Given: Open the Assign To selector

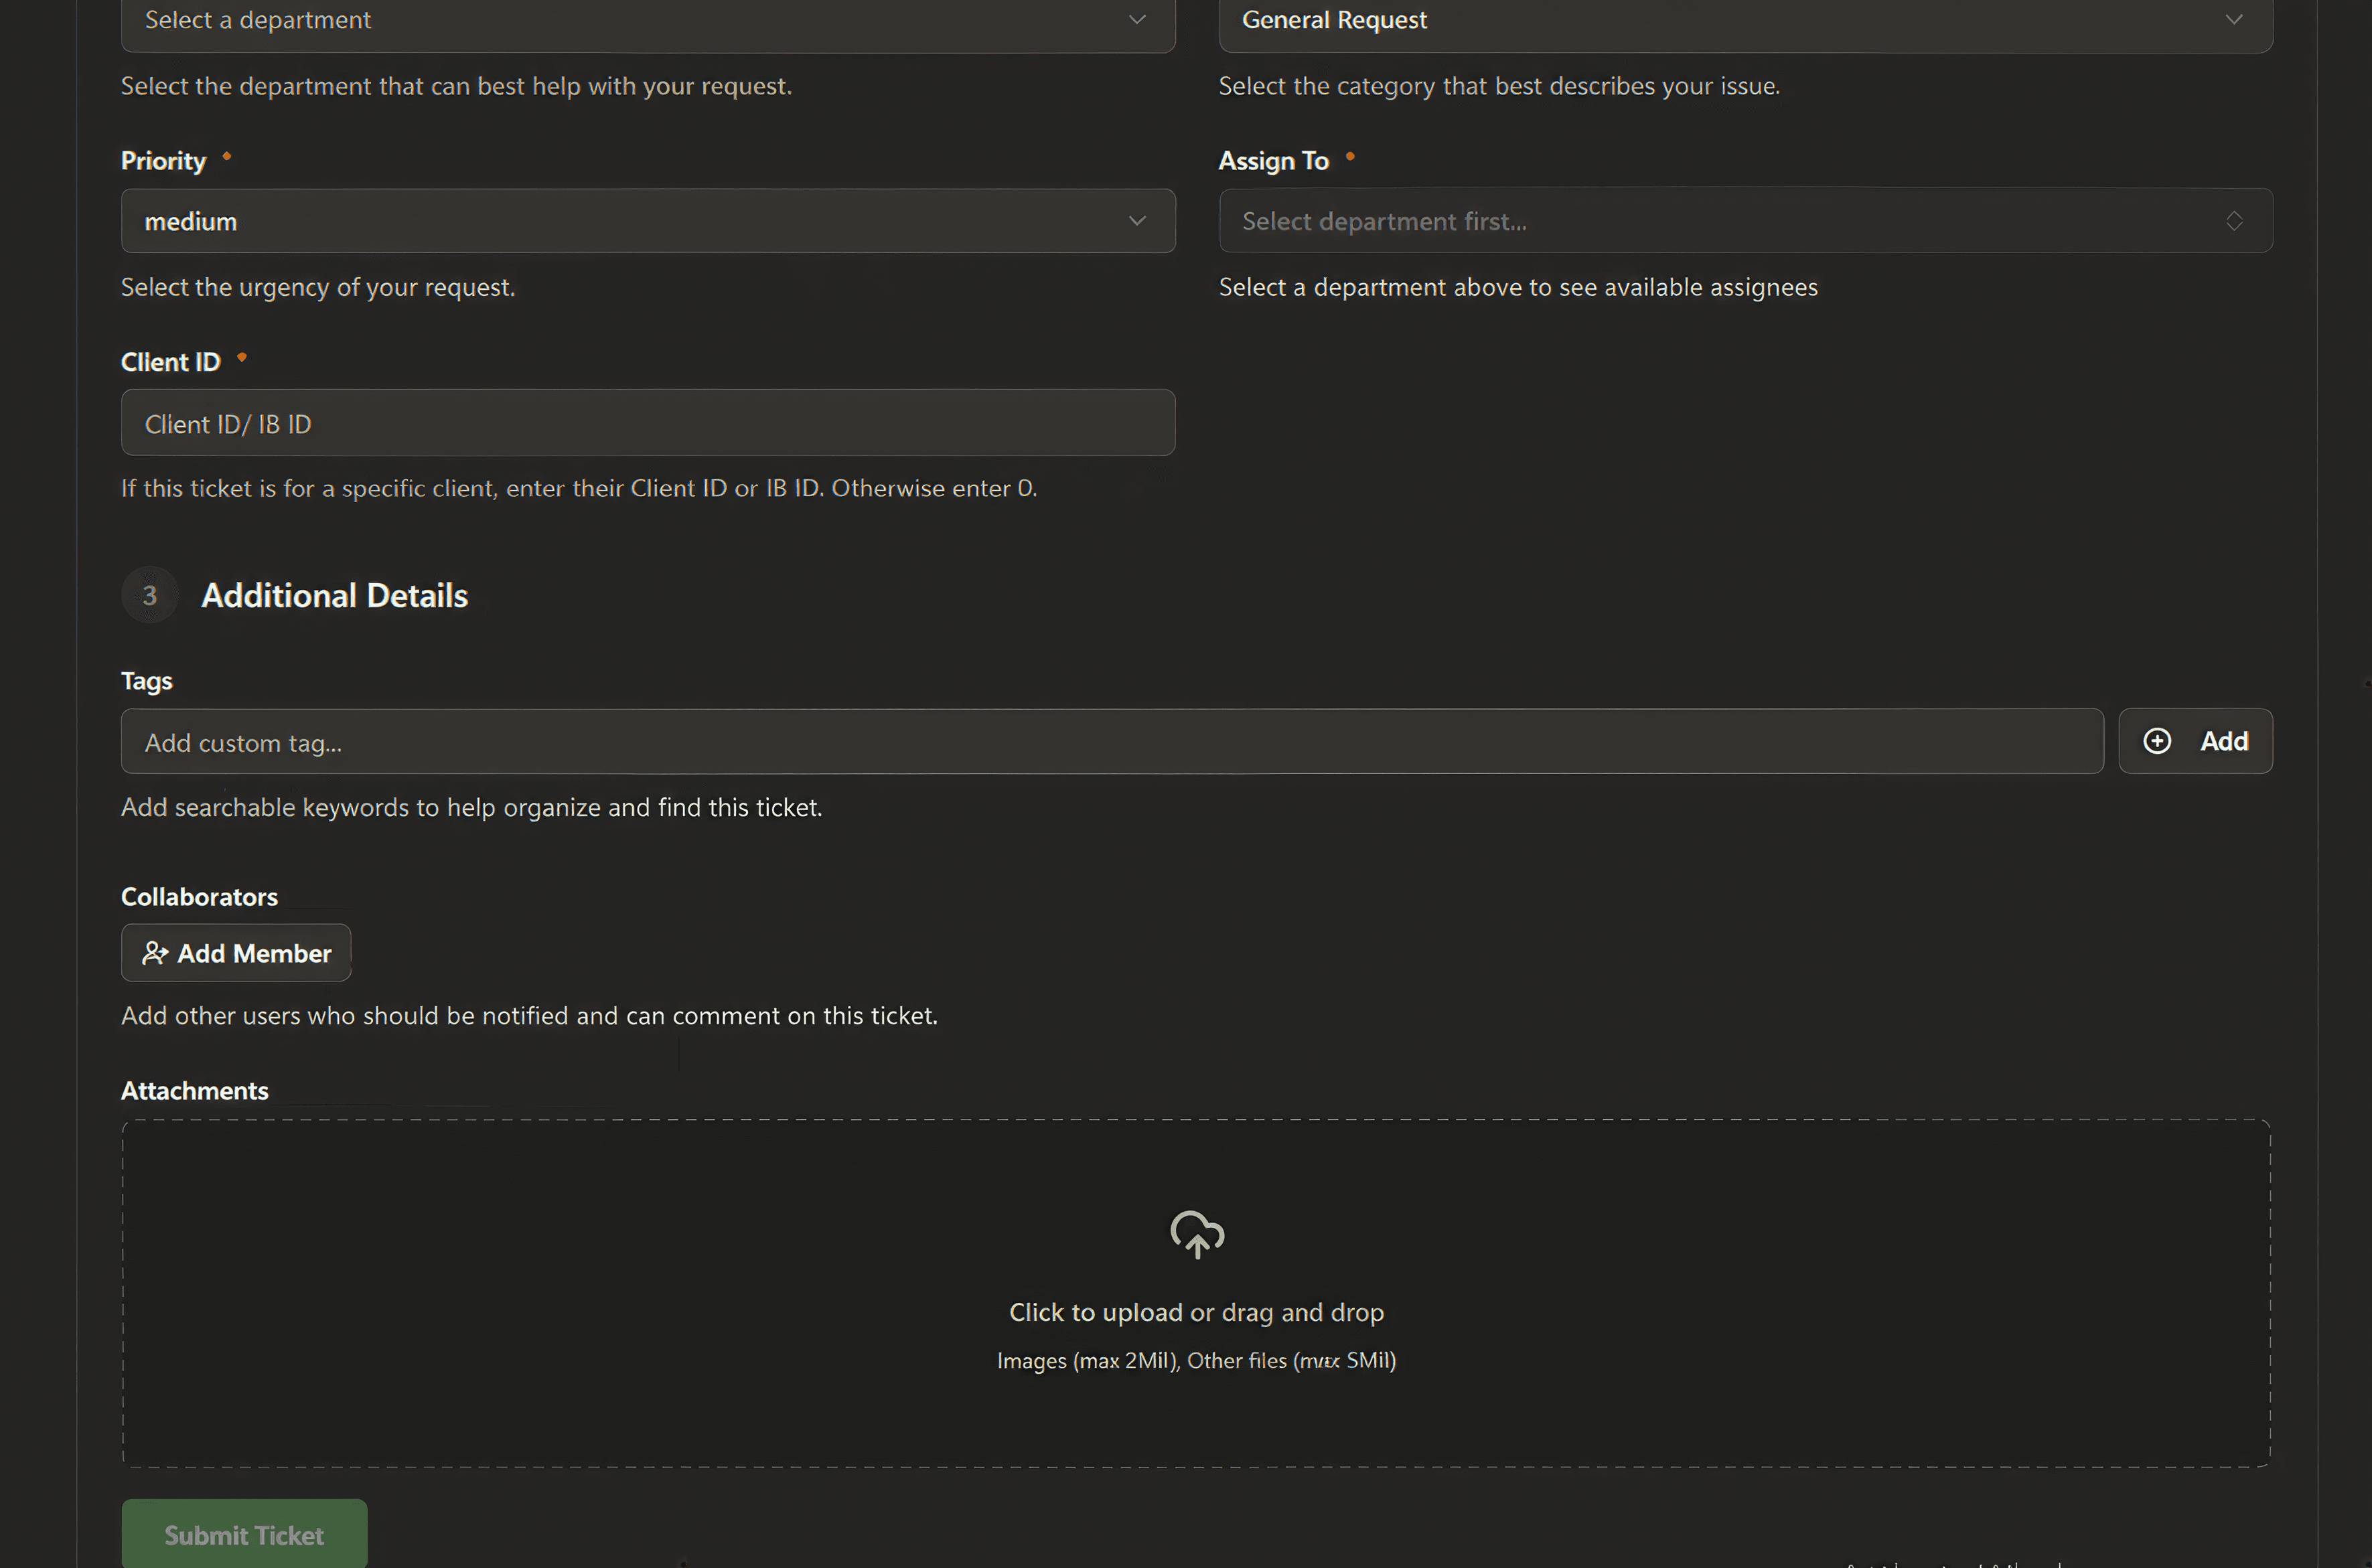Looking at the screenshot, I should click(1745, 221).
